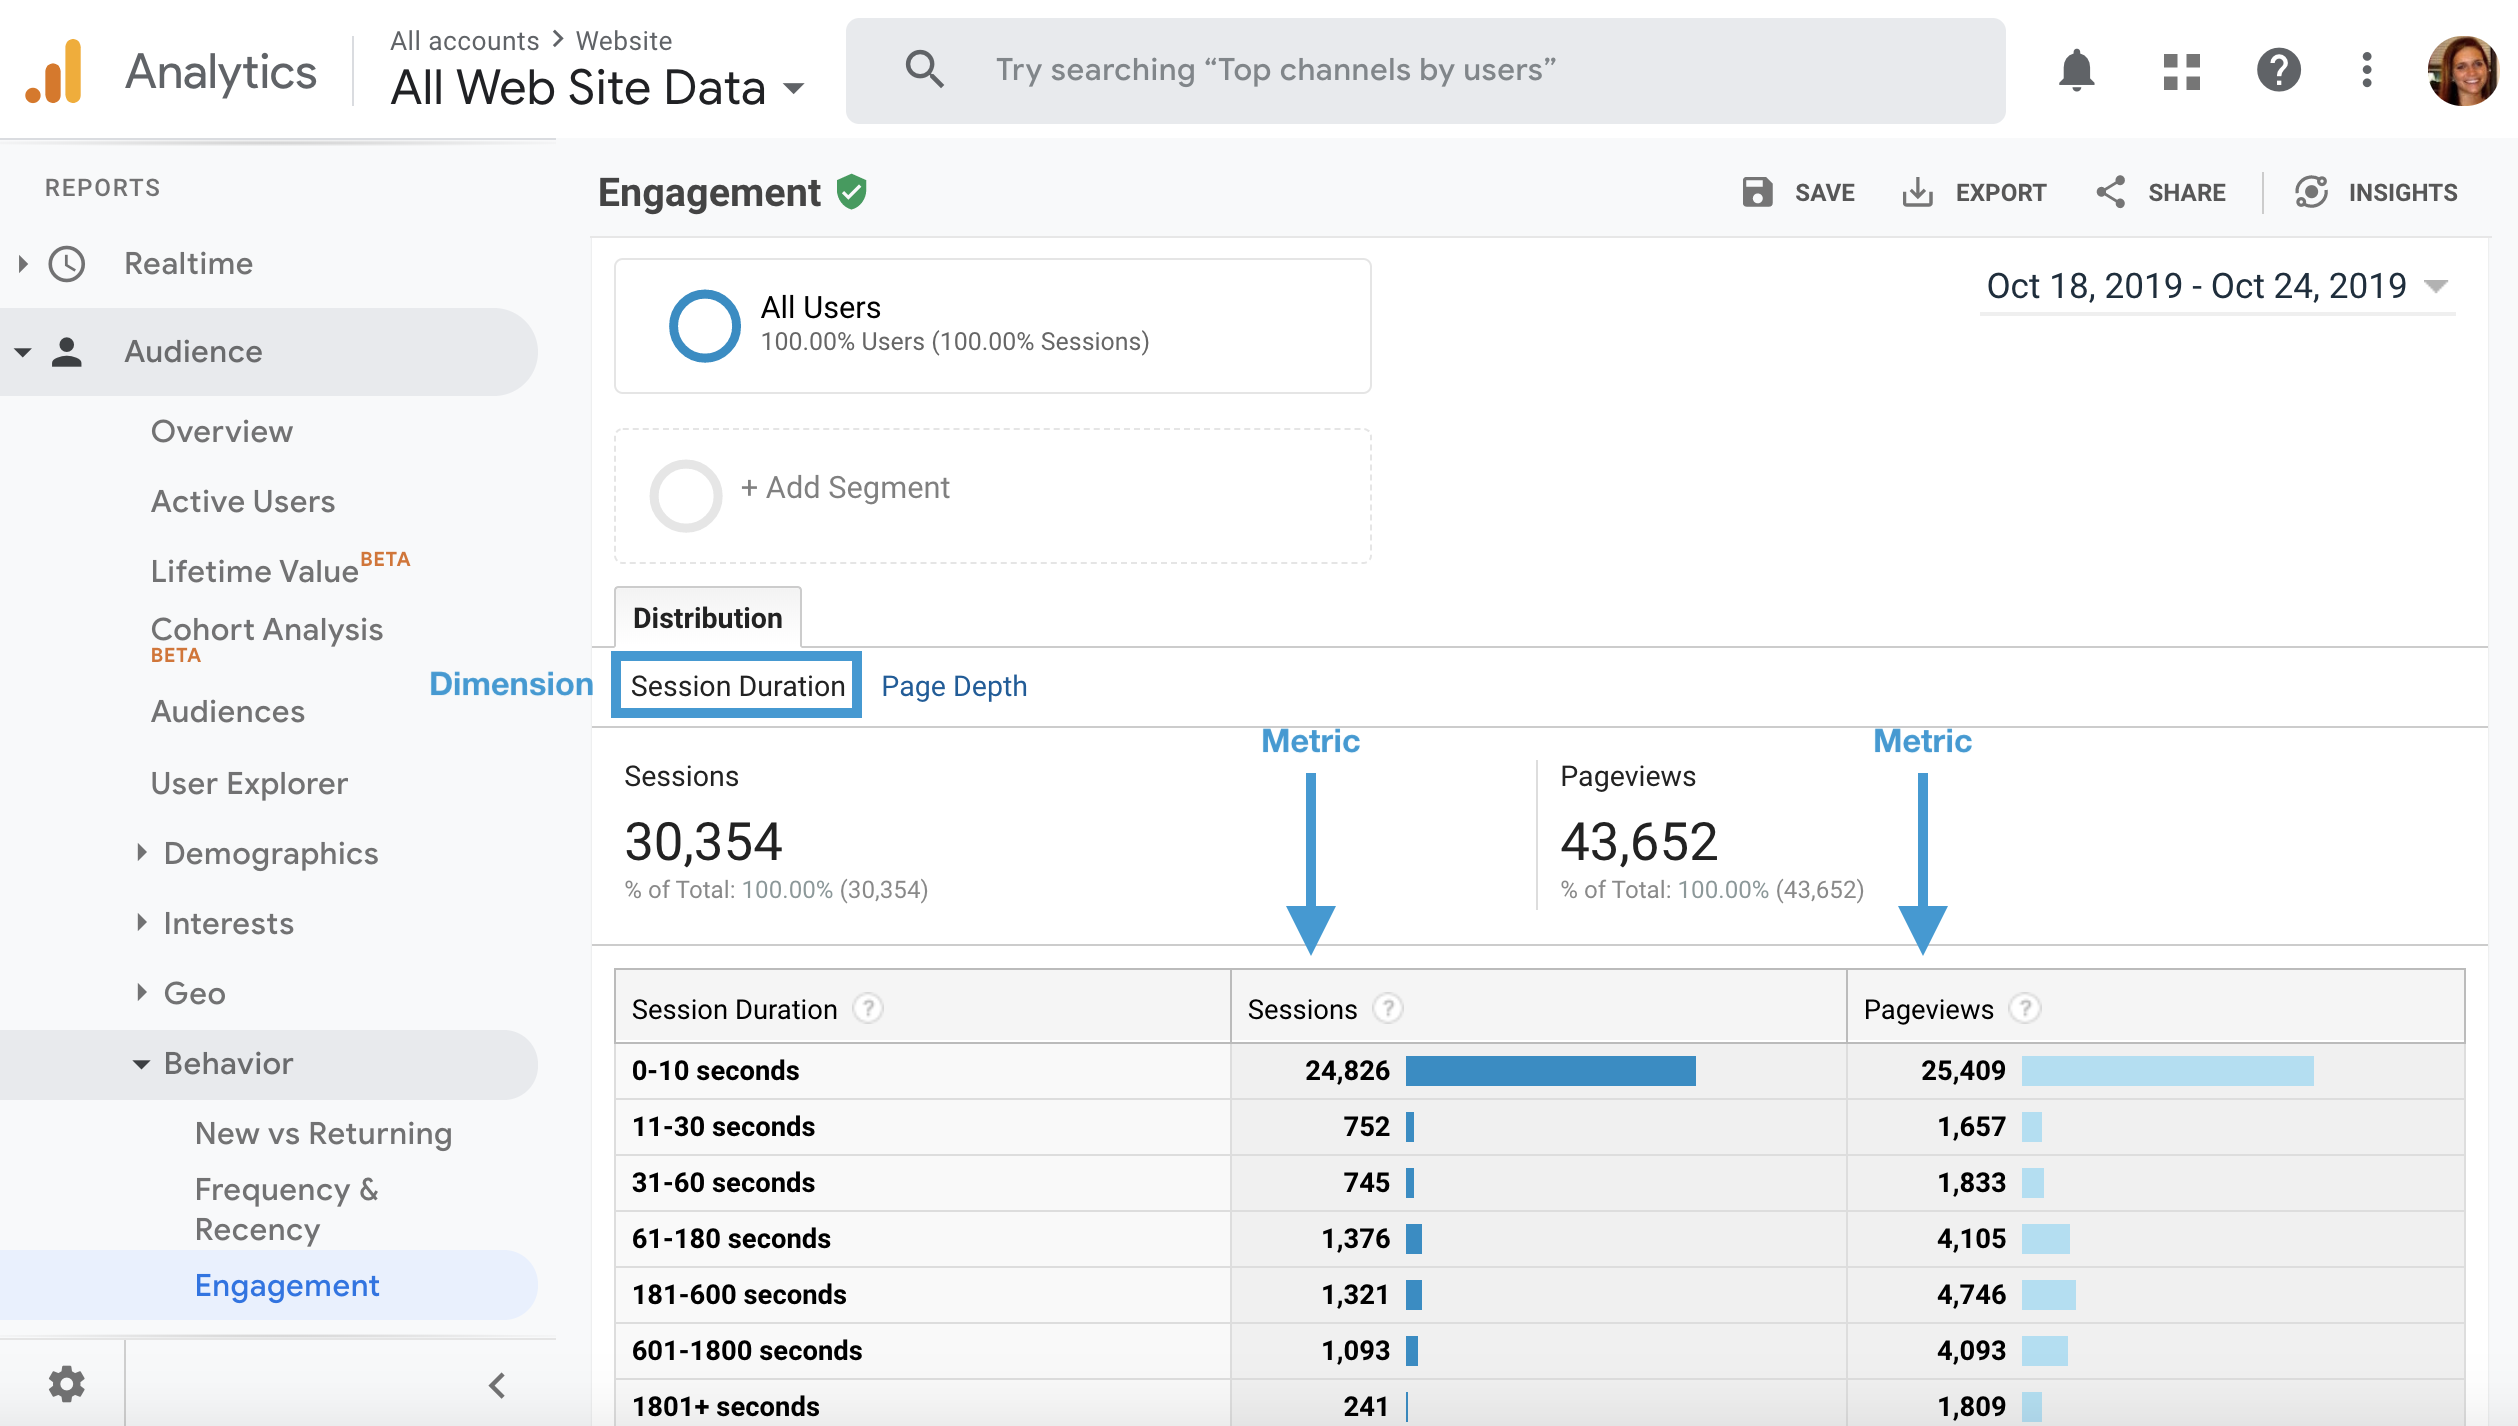This screenshot has width=2518, height=1426.
Task: Open Admin settings gear icon
Action: coord(67,1384)
